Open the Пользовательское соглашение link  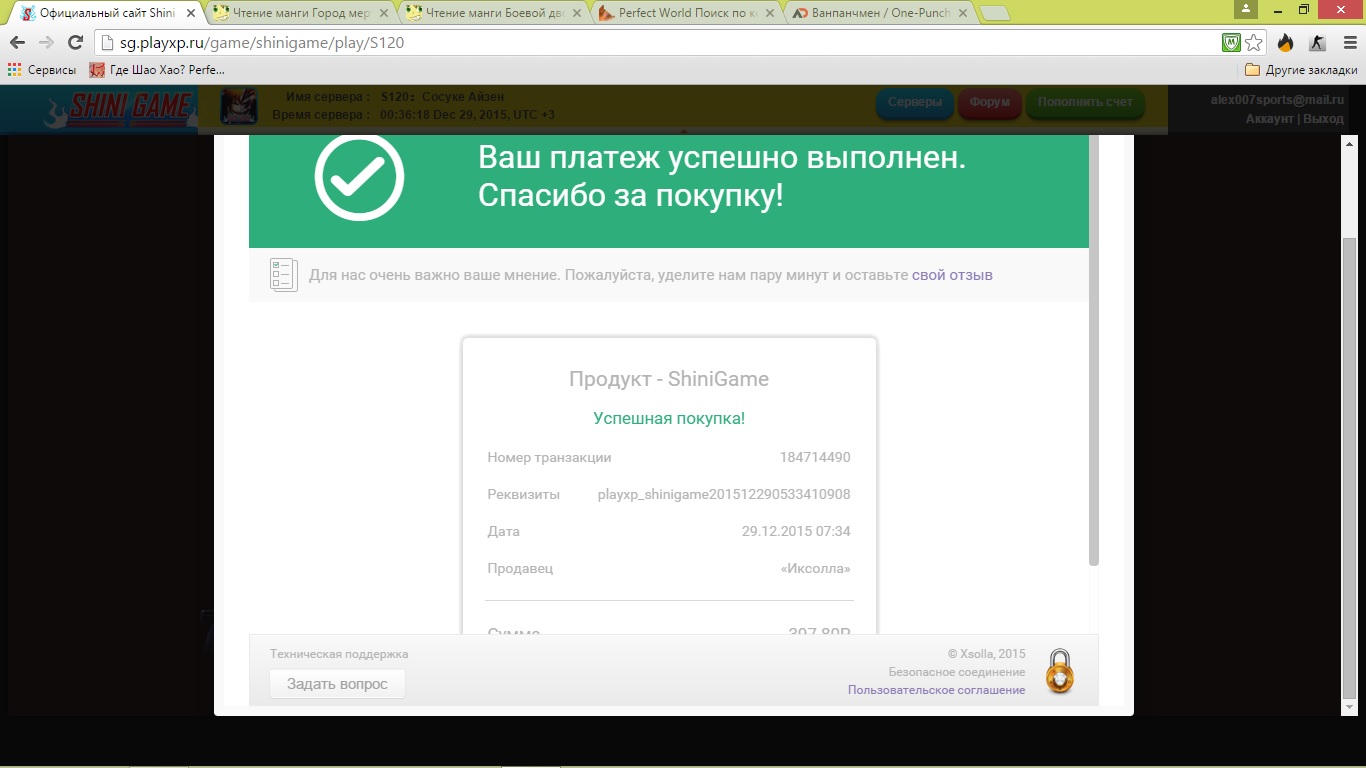tap(936, 690)
